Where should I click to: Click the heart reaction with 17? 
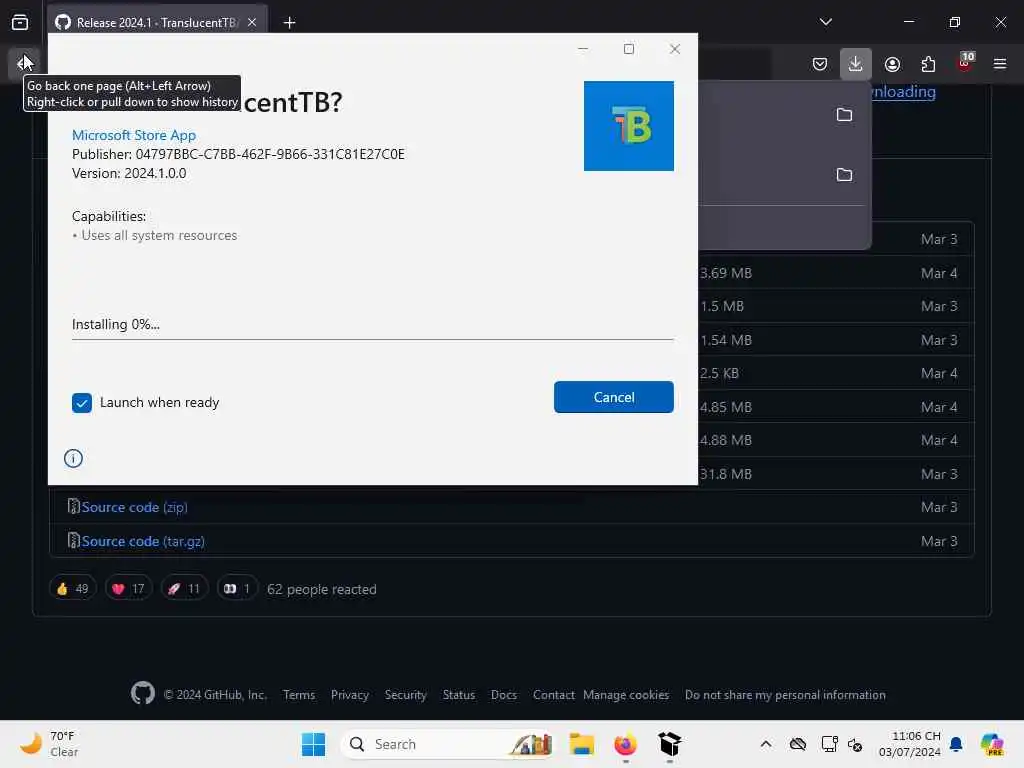pos(129,588)
